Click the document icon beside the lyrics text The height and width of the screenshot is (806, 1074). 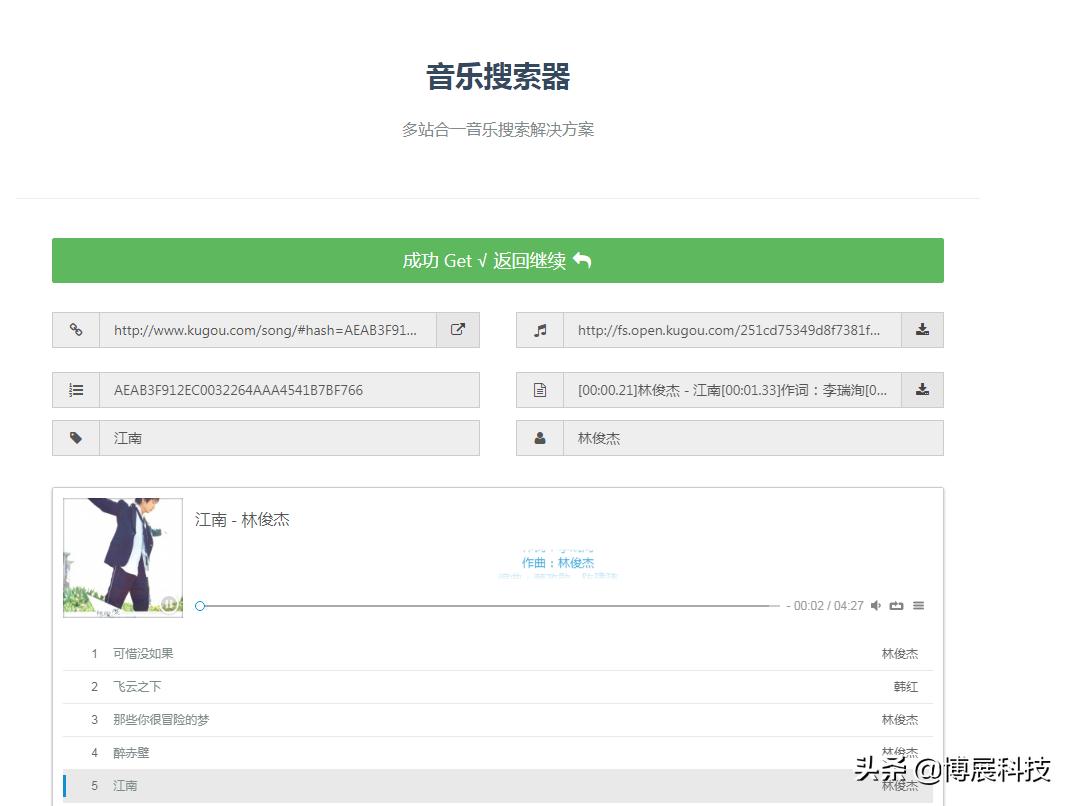coord(540,390)
